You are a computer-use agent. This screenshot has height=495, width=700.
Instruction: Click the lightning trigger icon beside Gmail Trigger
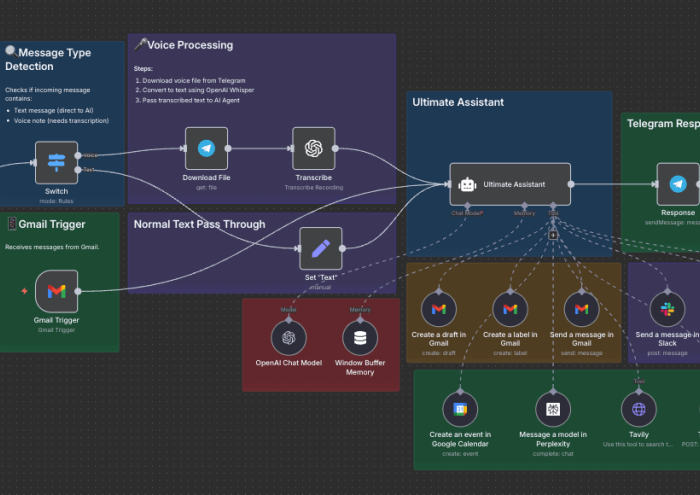coord(24,291)
